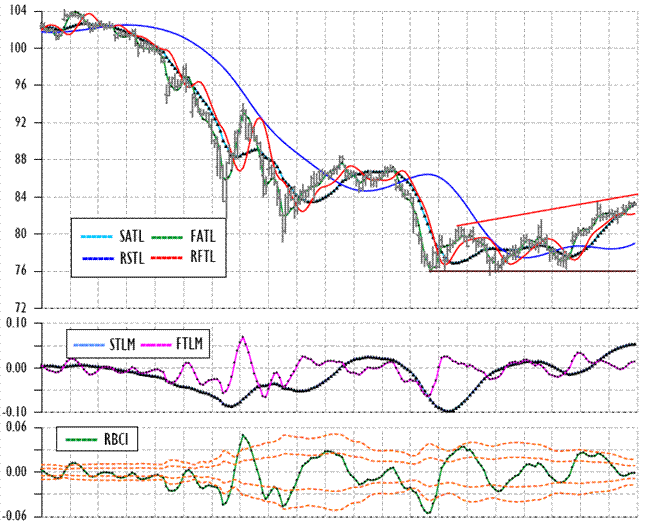Click the magenta FTLM legend line sample
Viewport: 650px width, 523px height.
(x=156, y=345)
